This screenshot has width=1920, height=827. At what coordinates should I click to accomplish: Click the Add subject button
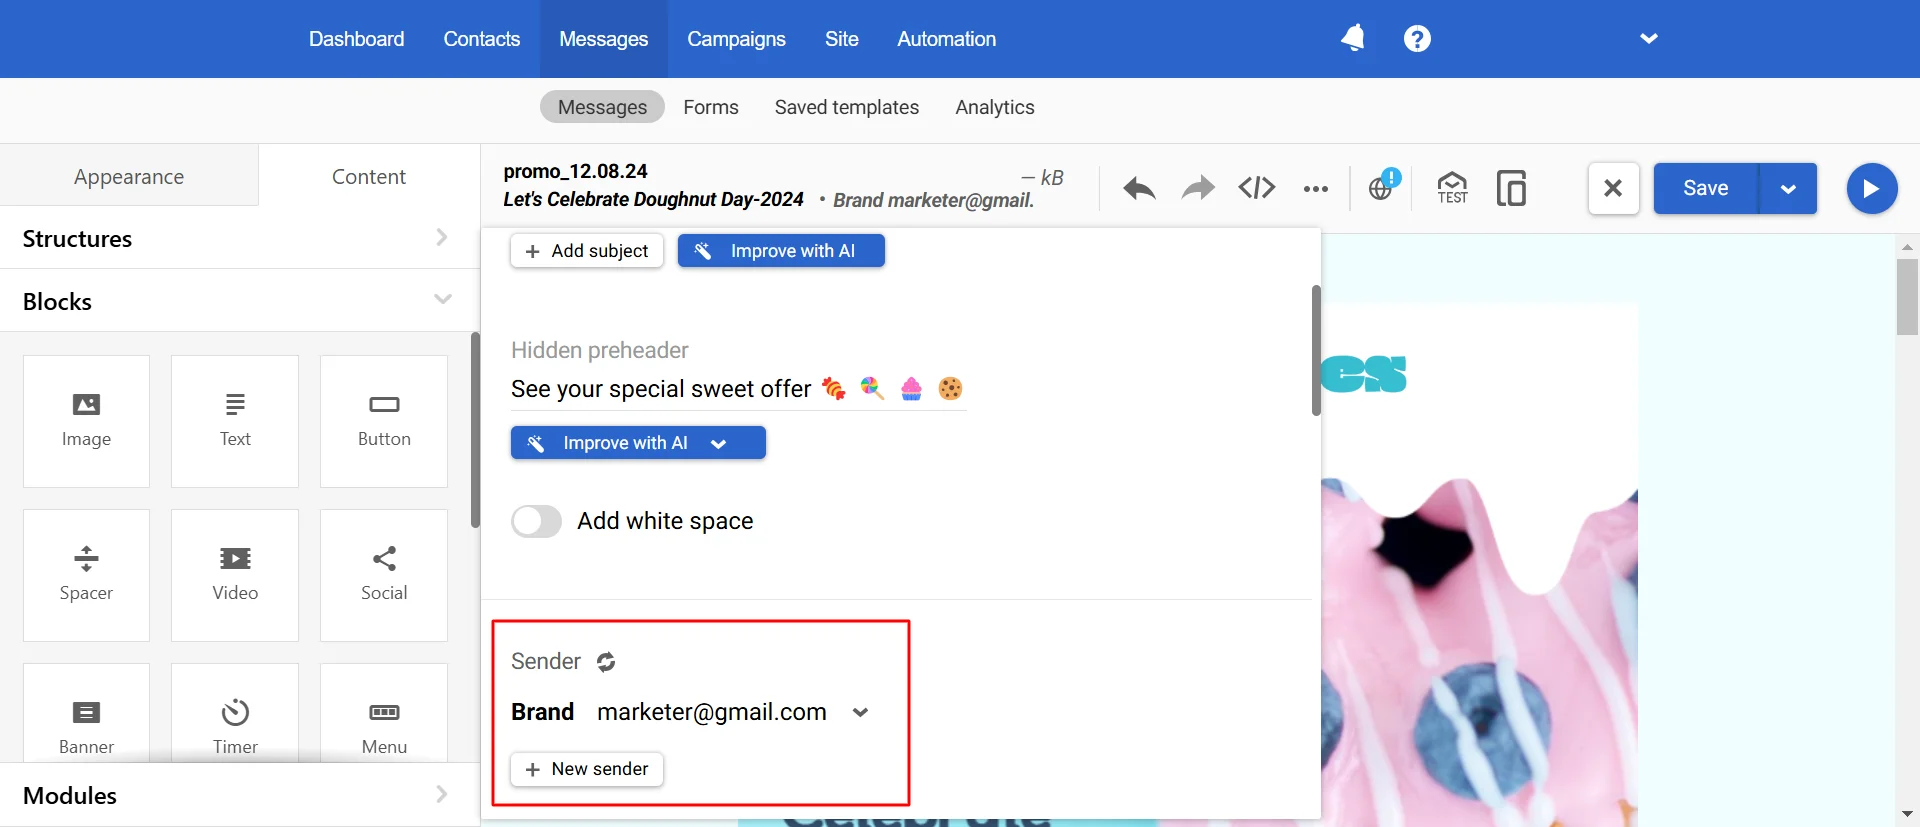coord(587,251)
